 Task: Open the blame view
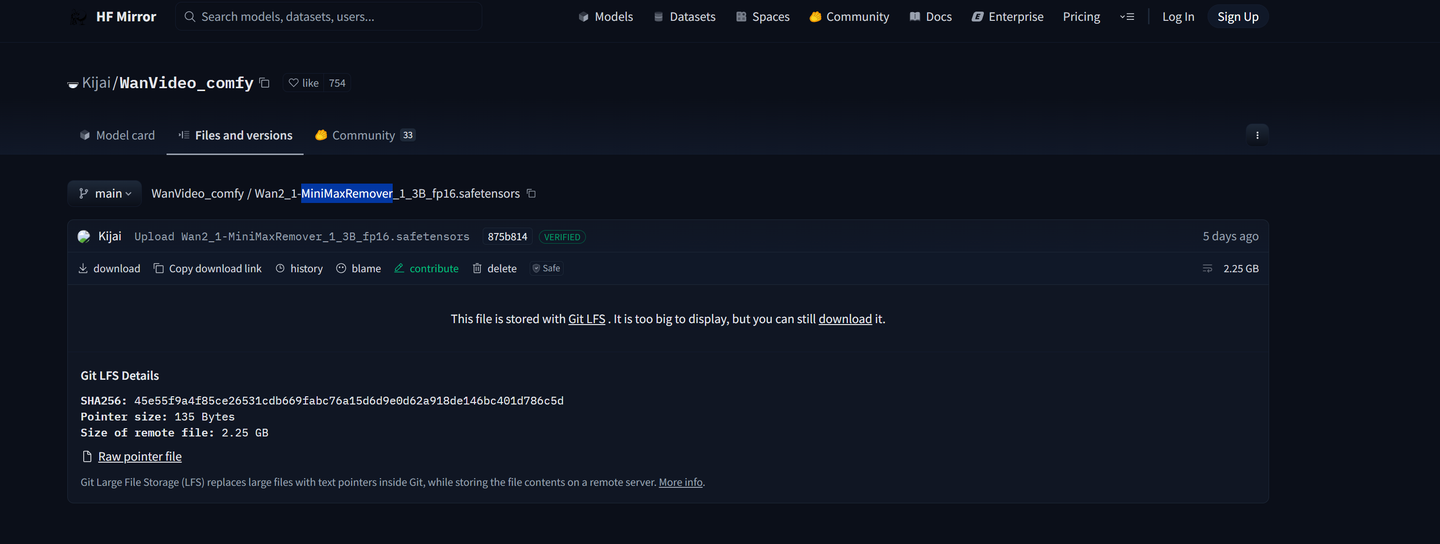(358, 269)
